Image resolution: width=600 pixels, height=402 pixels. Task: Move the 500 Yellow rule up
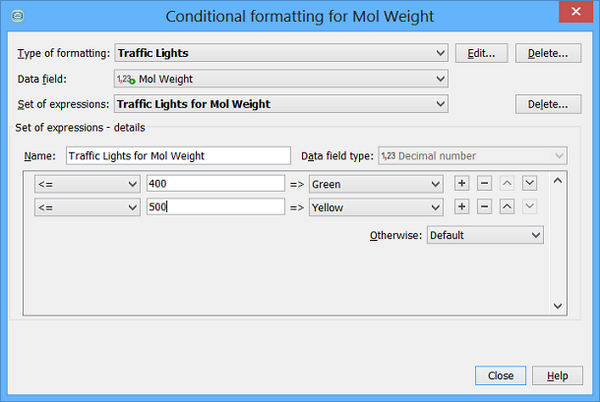(507, 207)
